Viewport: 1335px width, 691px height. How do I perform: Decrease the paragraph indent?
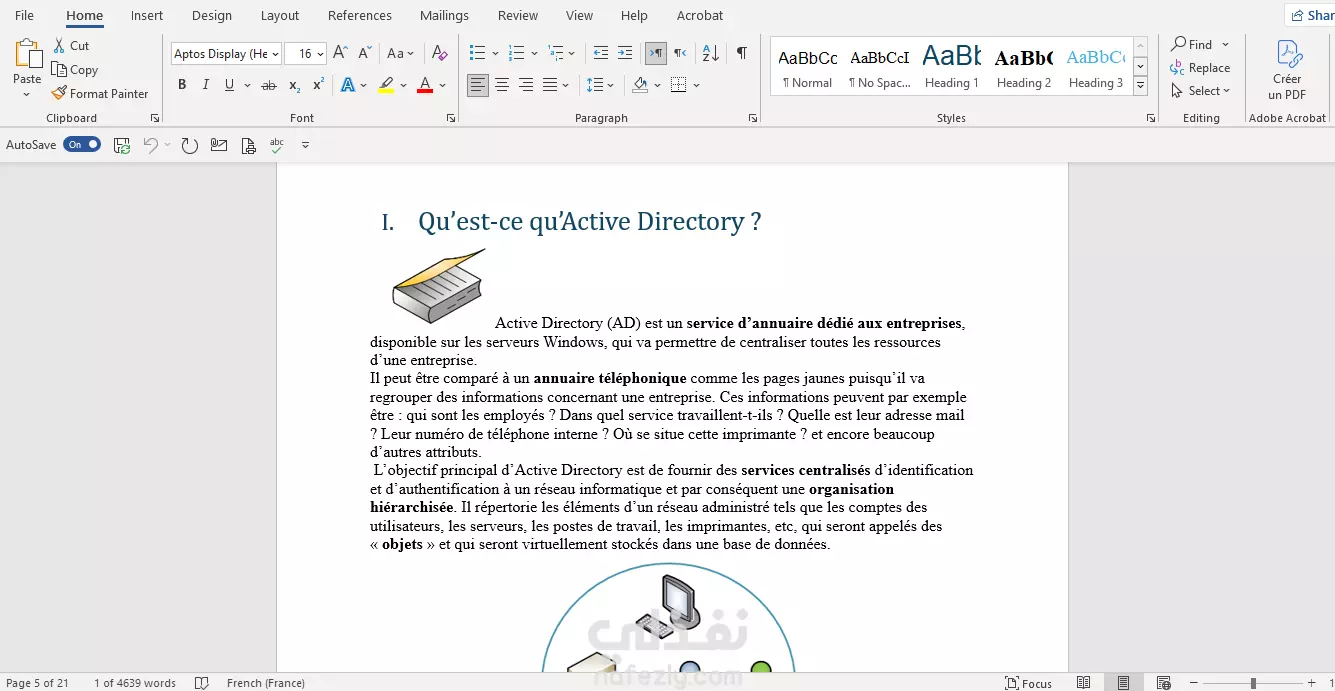pyautogui.click(x=600, y=53)
